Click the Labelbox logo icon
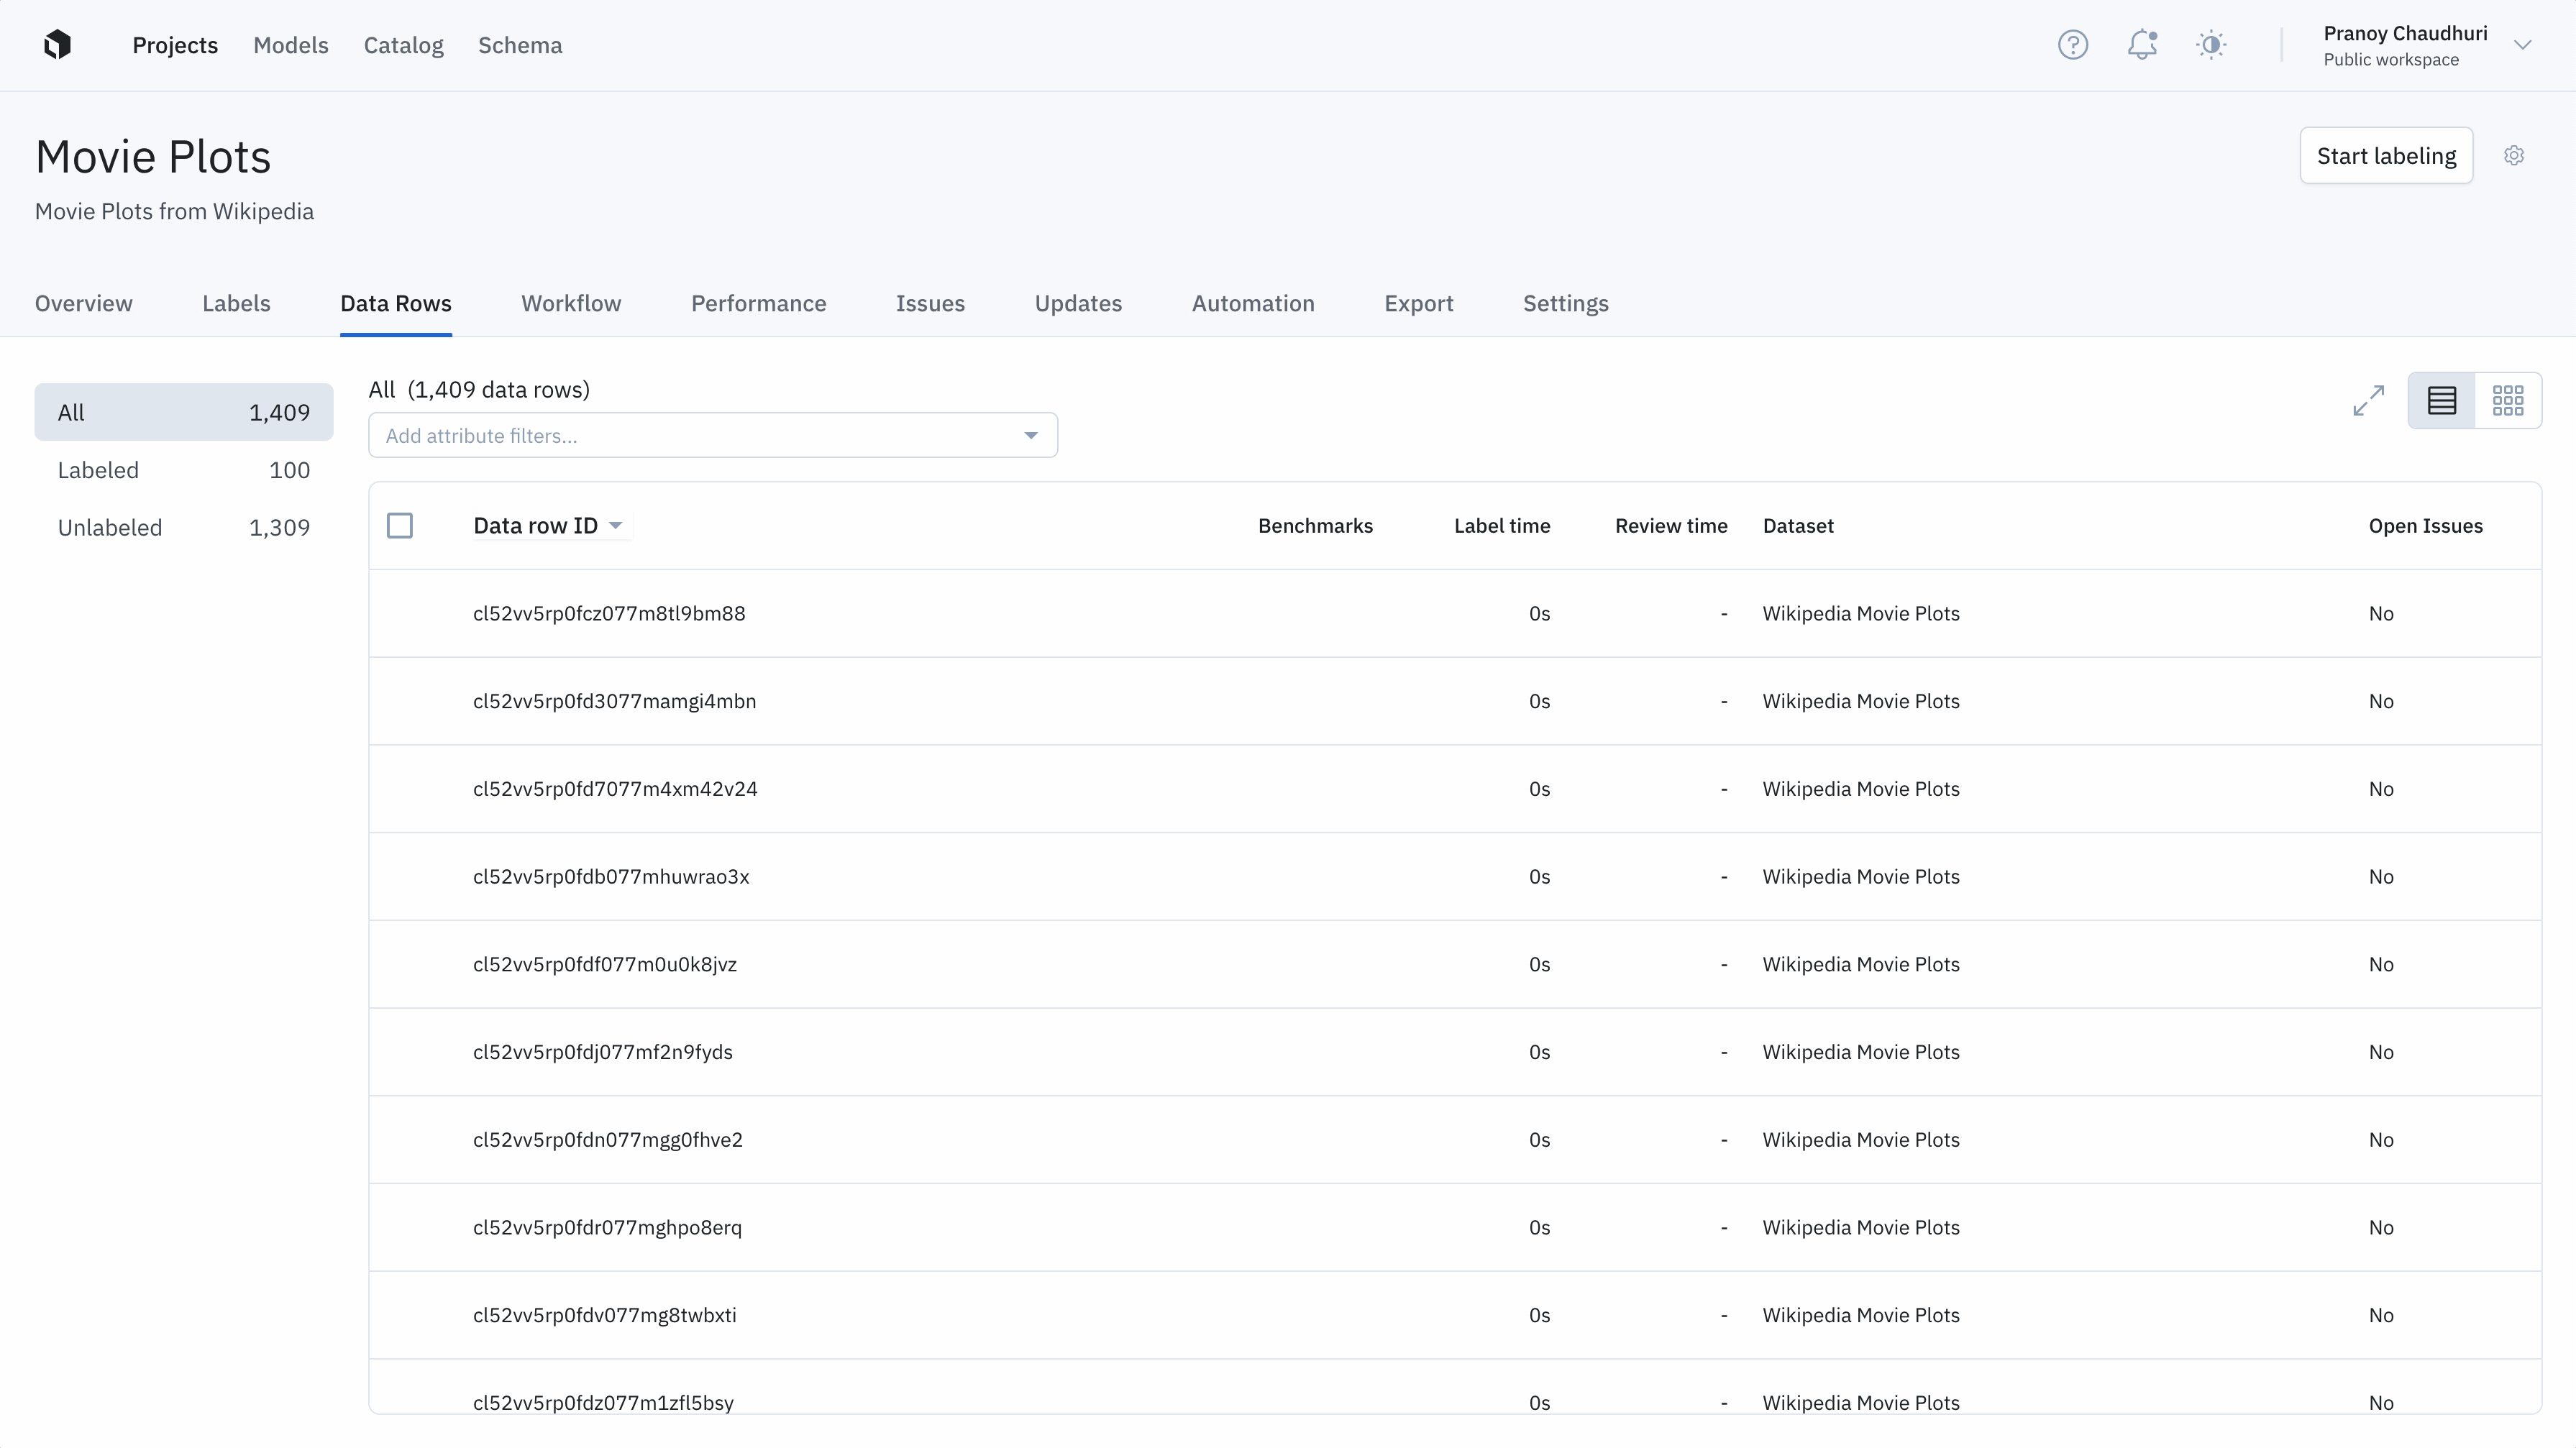This screenshot has height=1448, width=2576. 57,45
